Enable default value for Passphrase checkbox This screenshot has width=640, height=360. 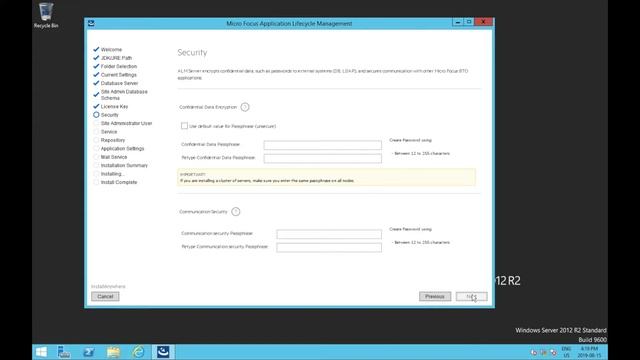coord(184,126)
